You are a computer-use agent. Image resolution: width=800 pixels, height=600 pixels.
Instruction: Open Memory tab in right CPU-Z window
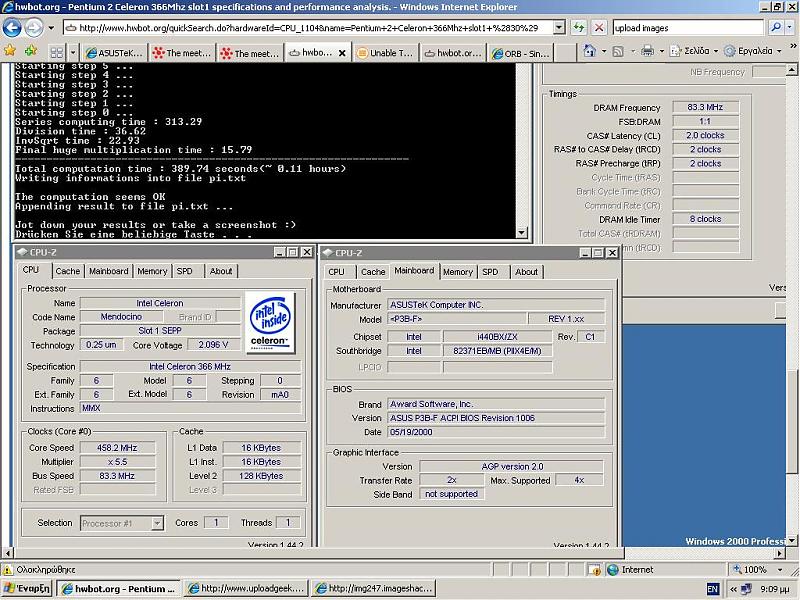458,272
